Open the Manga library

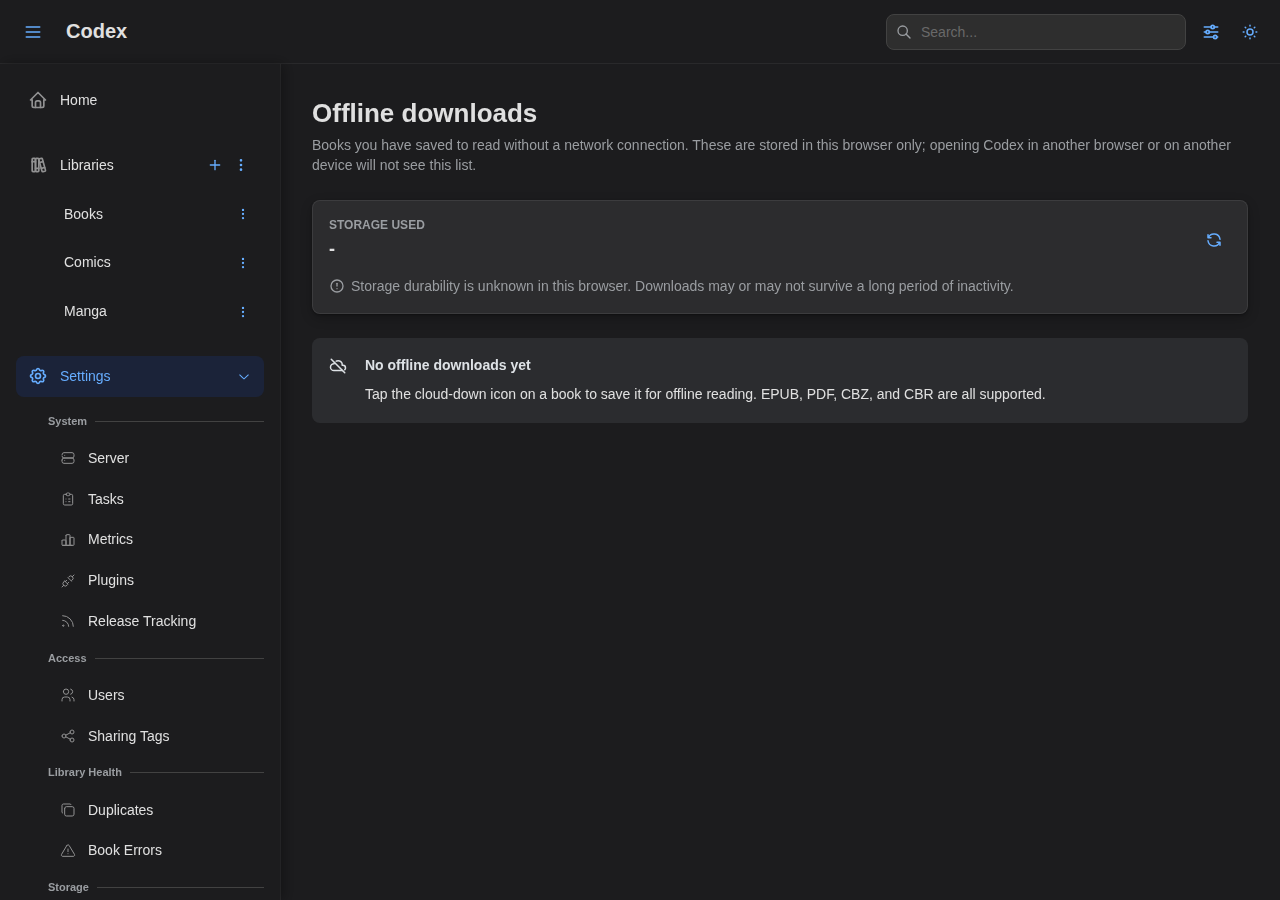(x=86, y=311)
